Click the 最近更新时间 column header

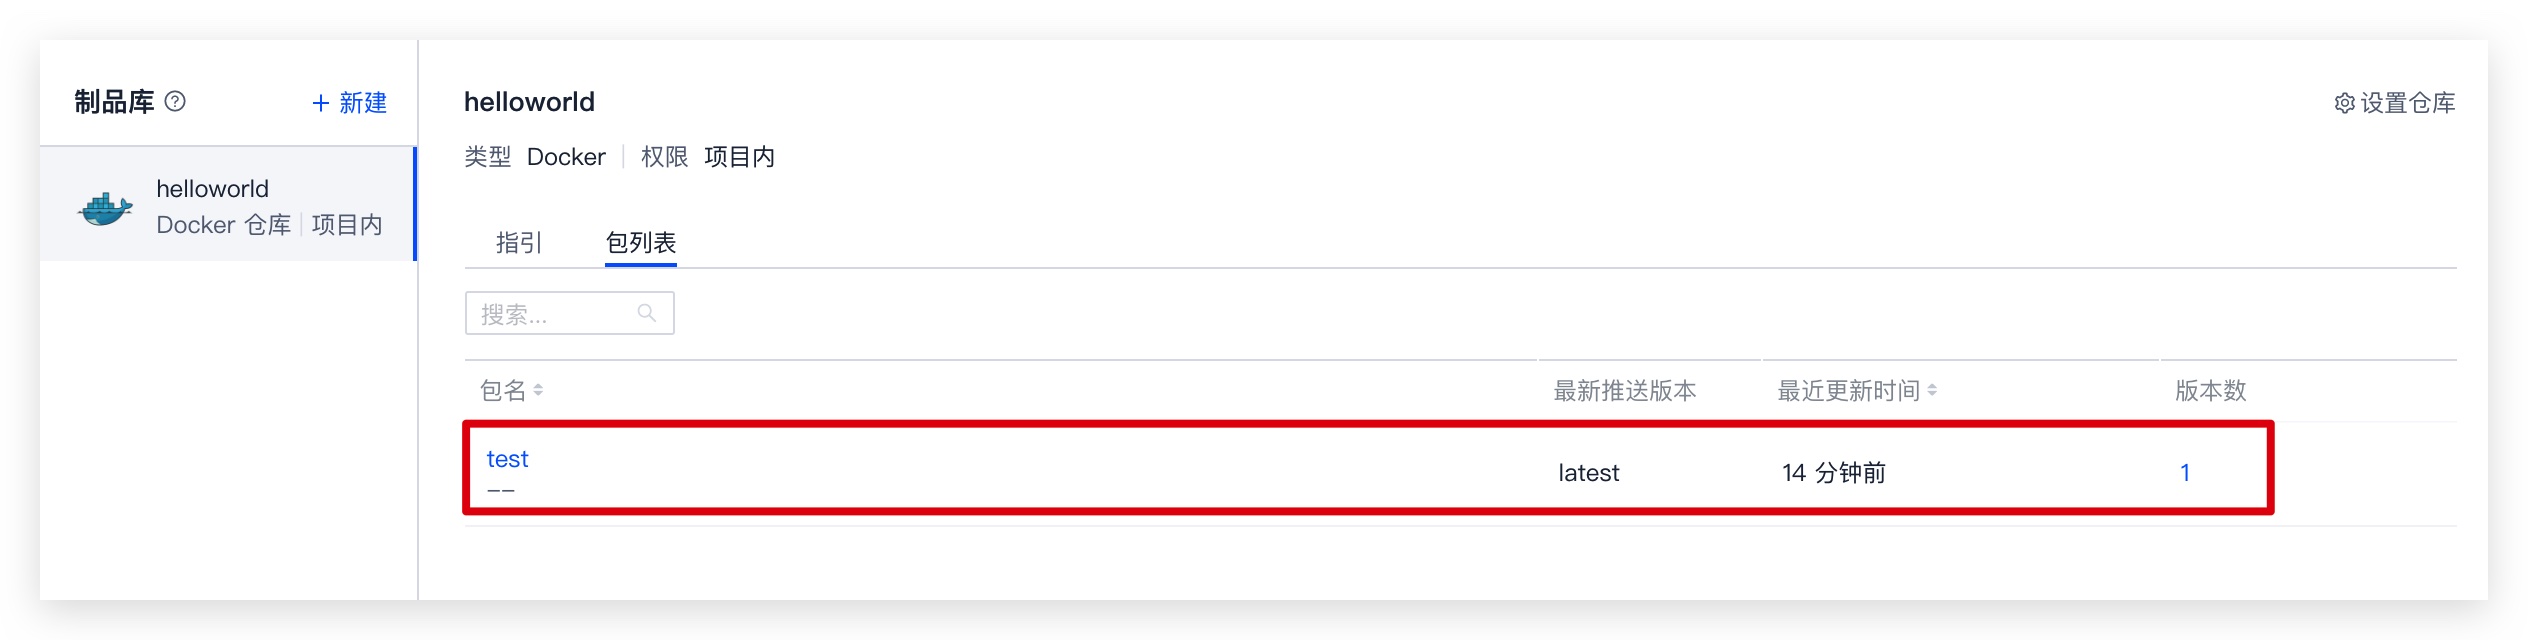click(1849, 390)
